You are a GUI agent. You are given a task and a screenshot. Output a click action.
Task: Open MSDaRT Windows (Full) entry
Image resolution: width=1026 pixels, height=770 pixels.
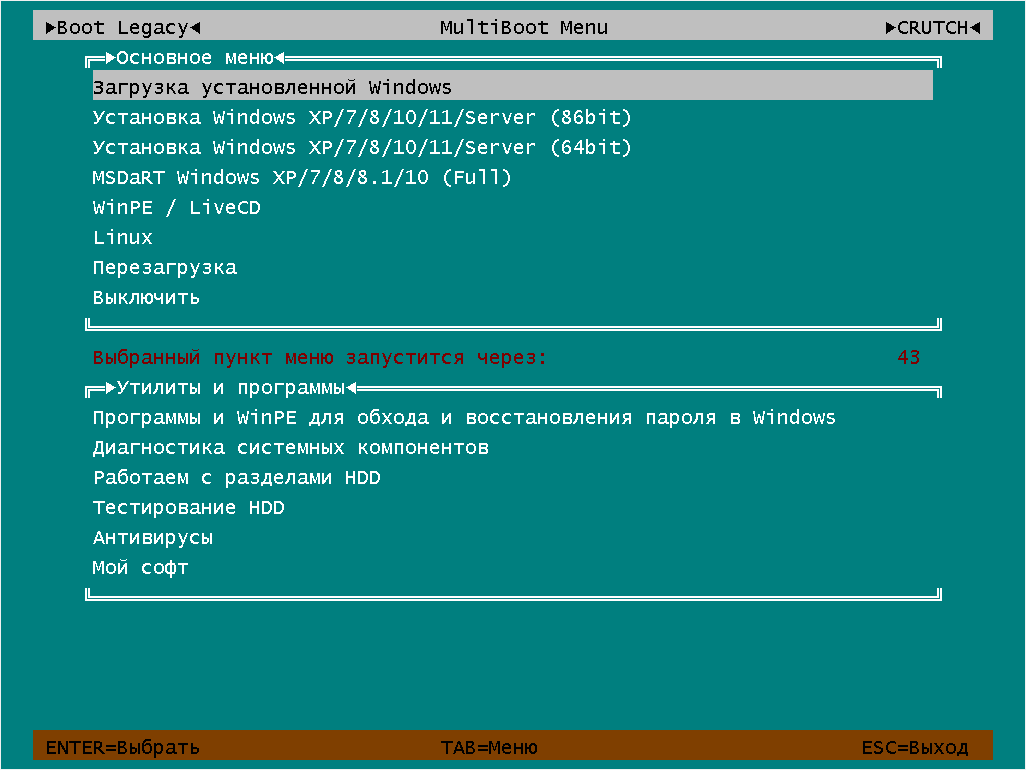pos(302,177)
